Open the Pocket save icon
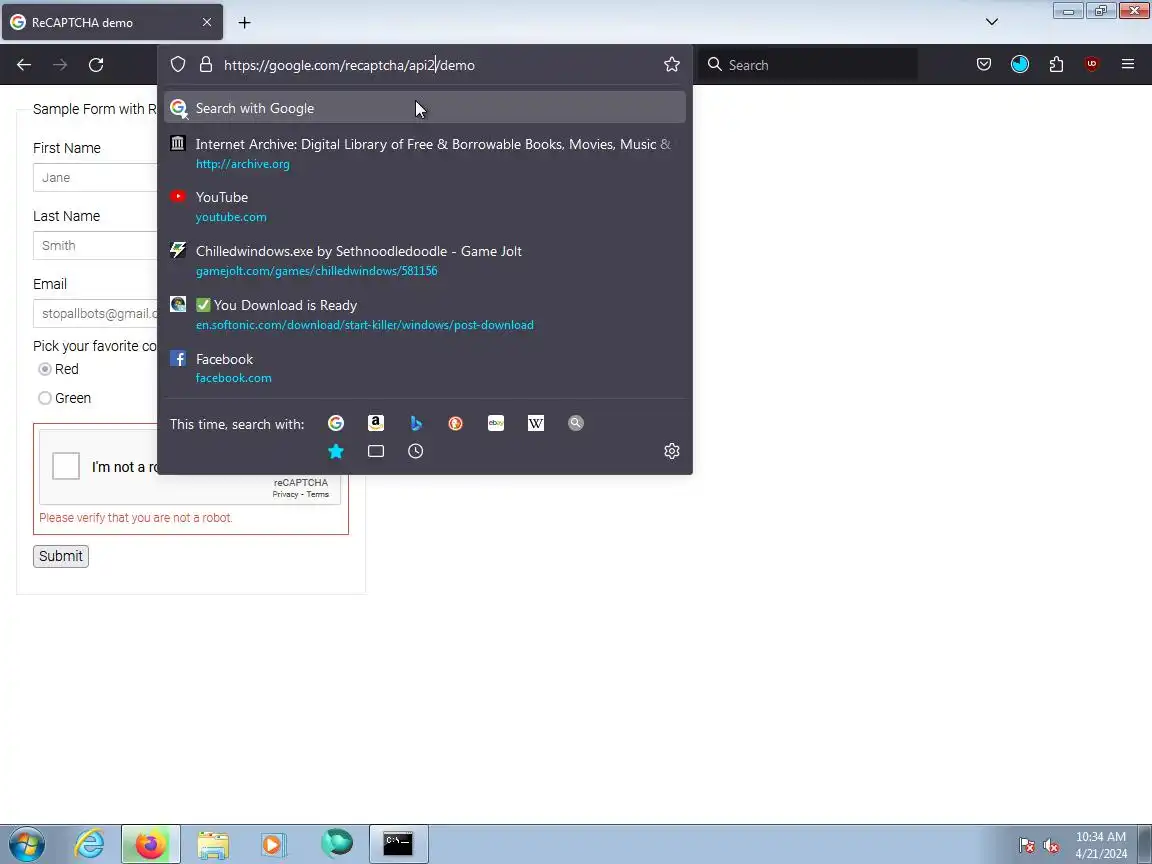The width and height of the screenshot is (1152, 864). pyautogui.click(x=984, y=65)
